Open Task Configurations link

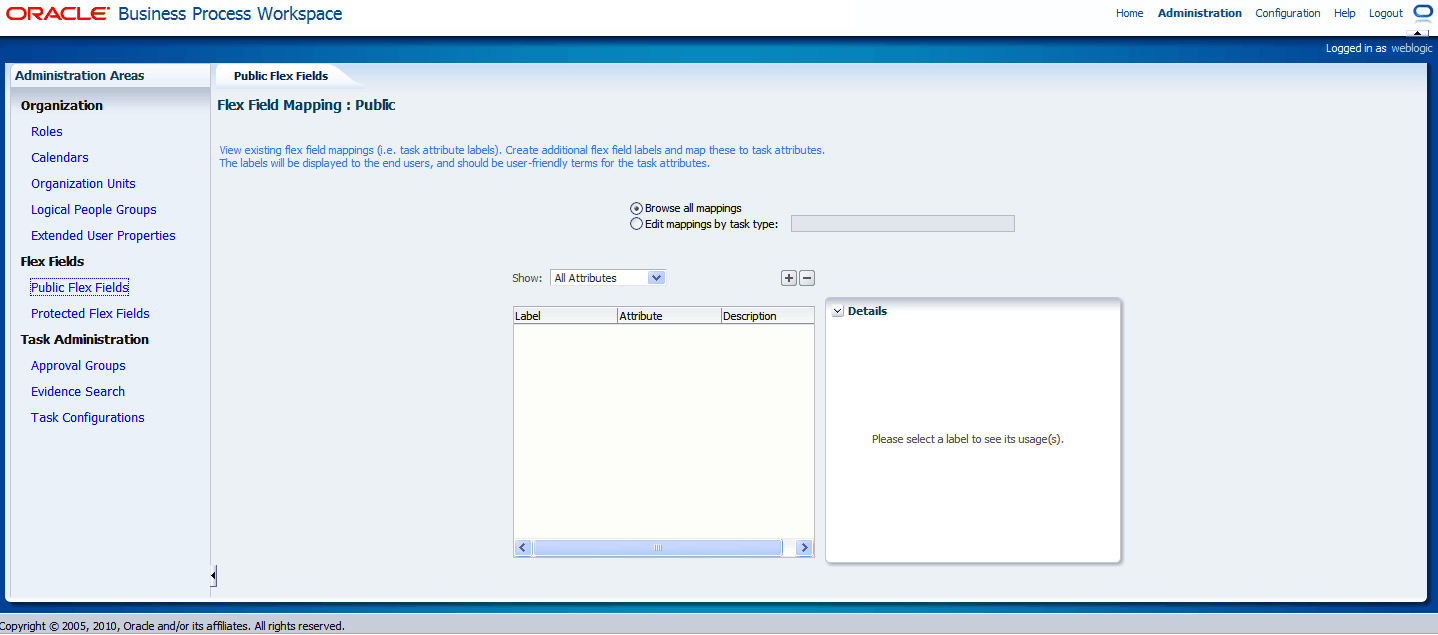click(x=88, y=418)
